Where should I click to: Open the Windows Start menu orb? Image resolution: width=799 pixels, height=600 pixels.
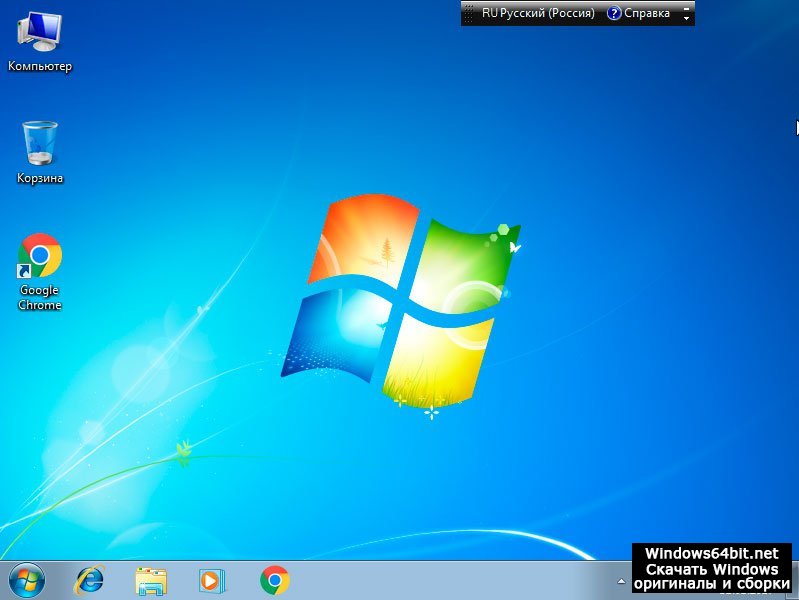[27, 580]
